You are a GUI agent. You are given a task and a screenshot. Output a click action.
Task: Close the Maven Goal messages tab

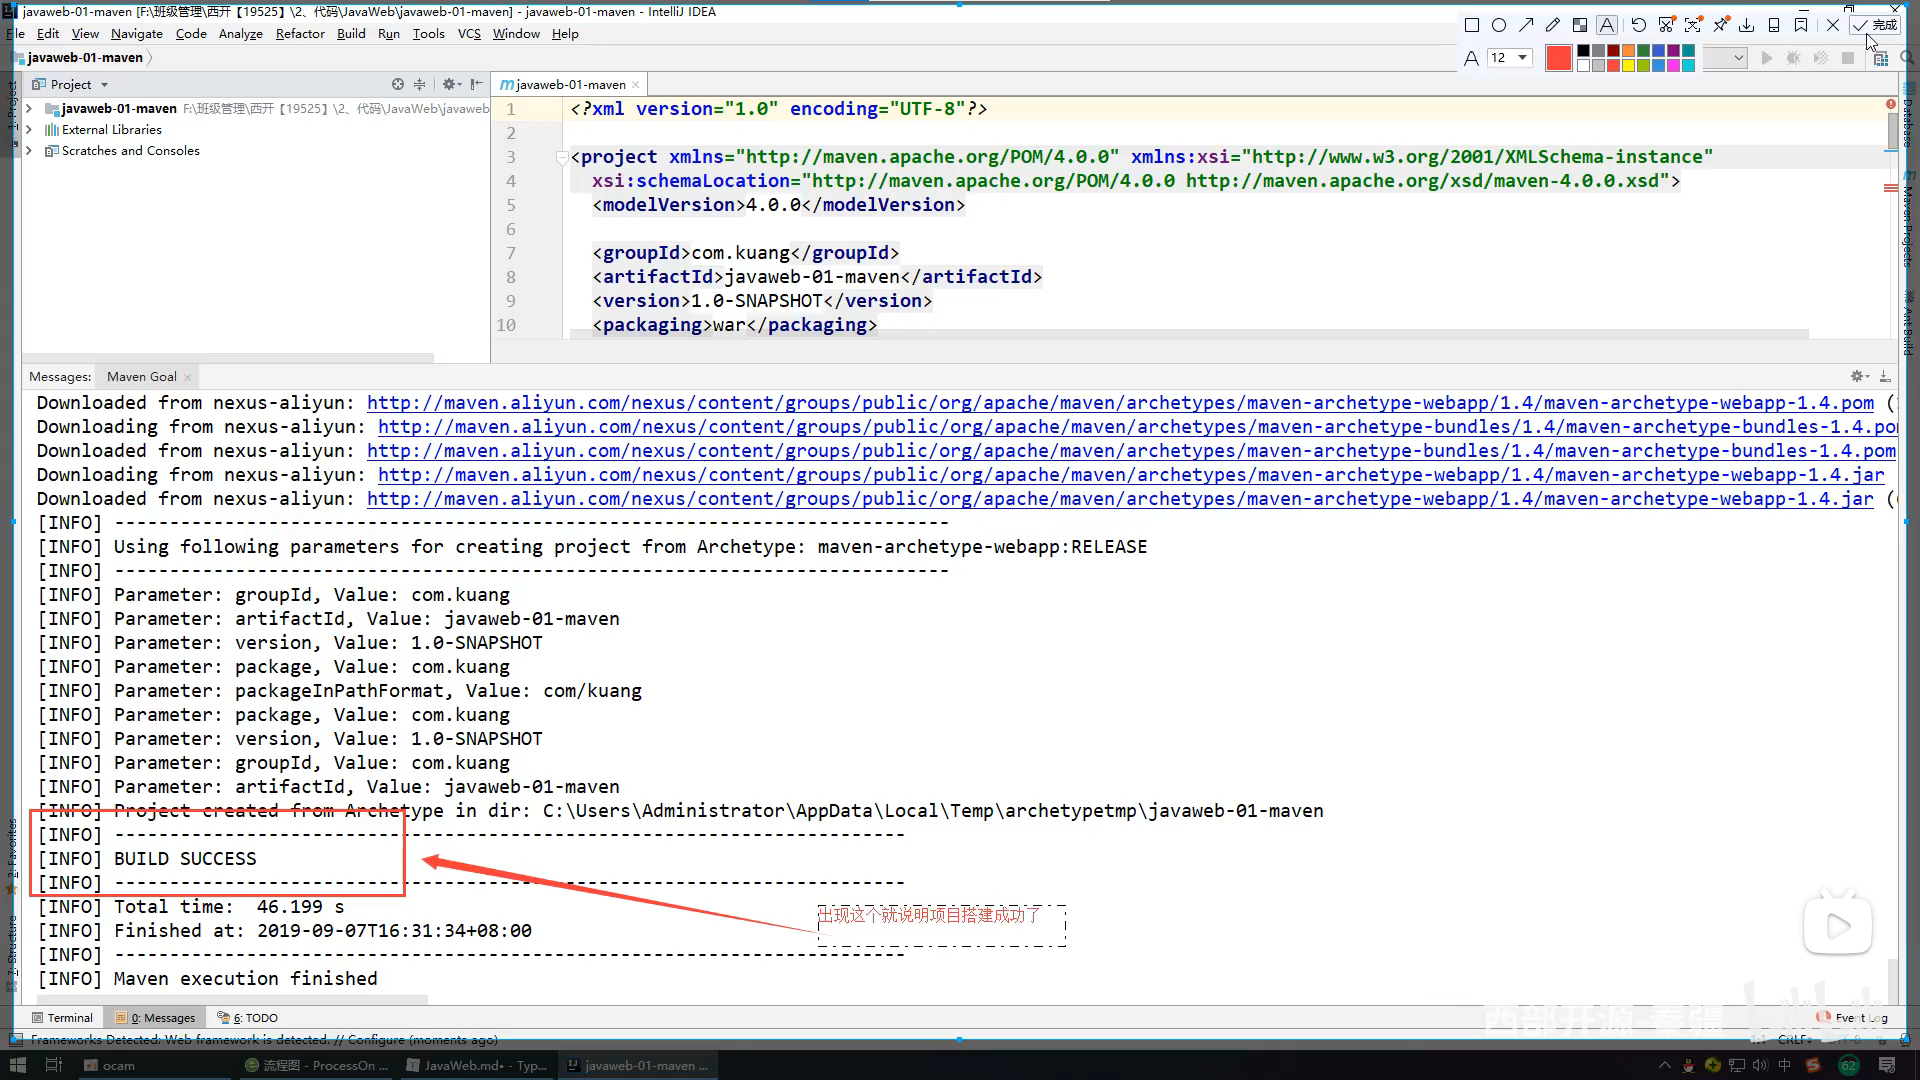(x=187, y=377)
